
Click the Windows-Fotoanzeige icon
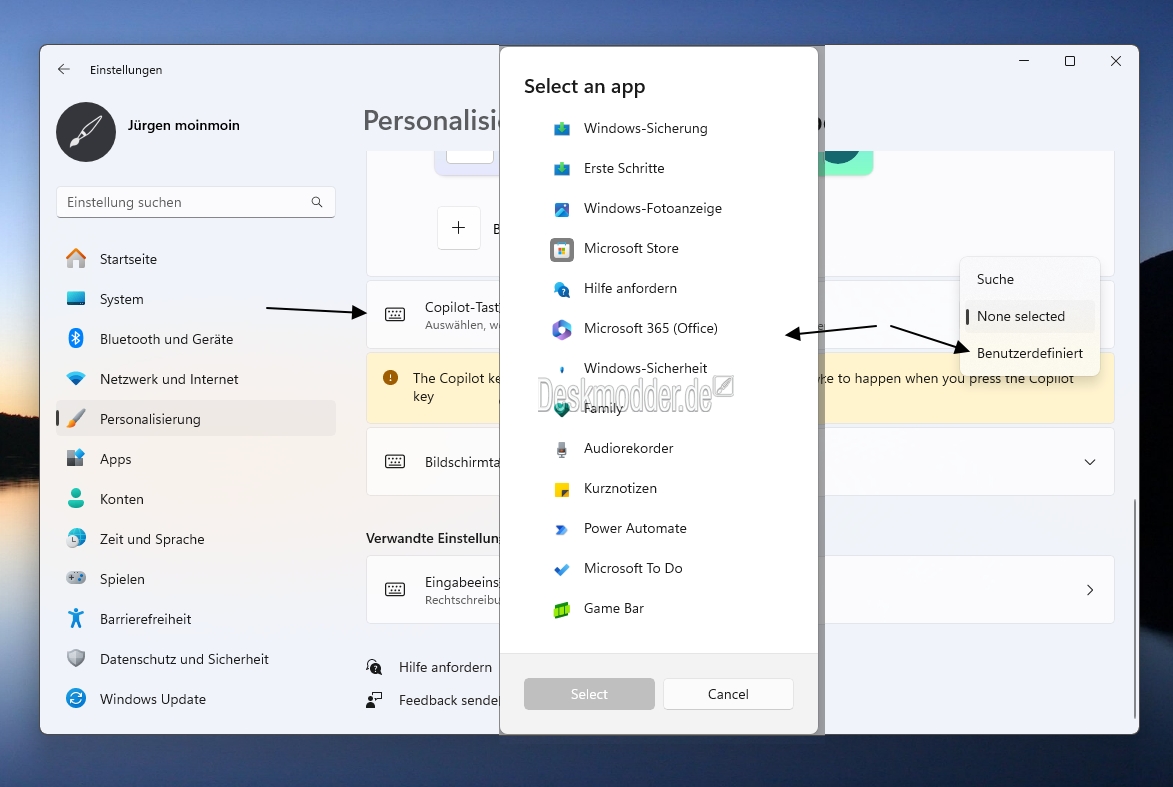point(562,209)
